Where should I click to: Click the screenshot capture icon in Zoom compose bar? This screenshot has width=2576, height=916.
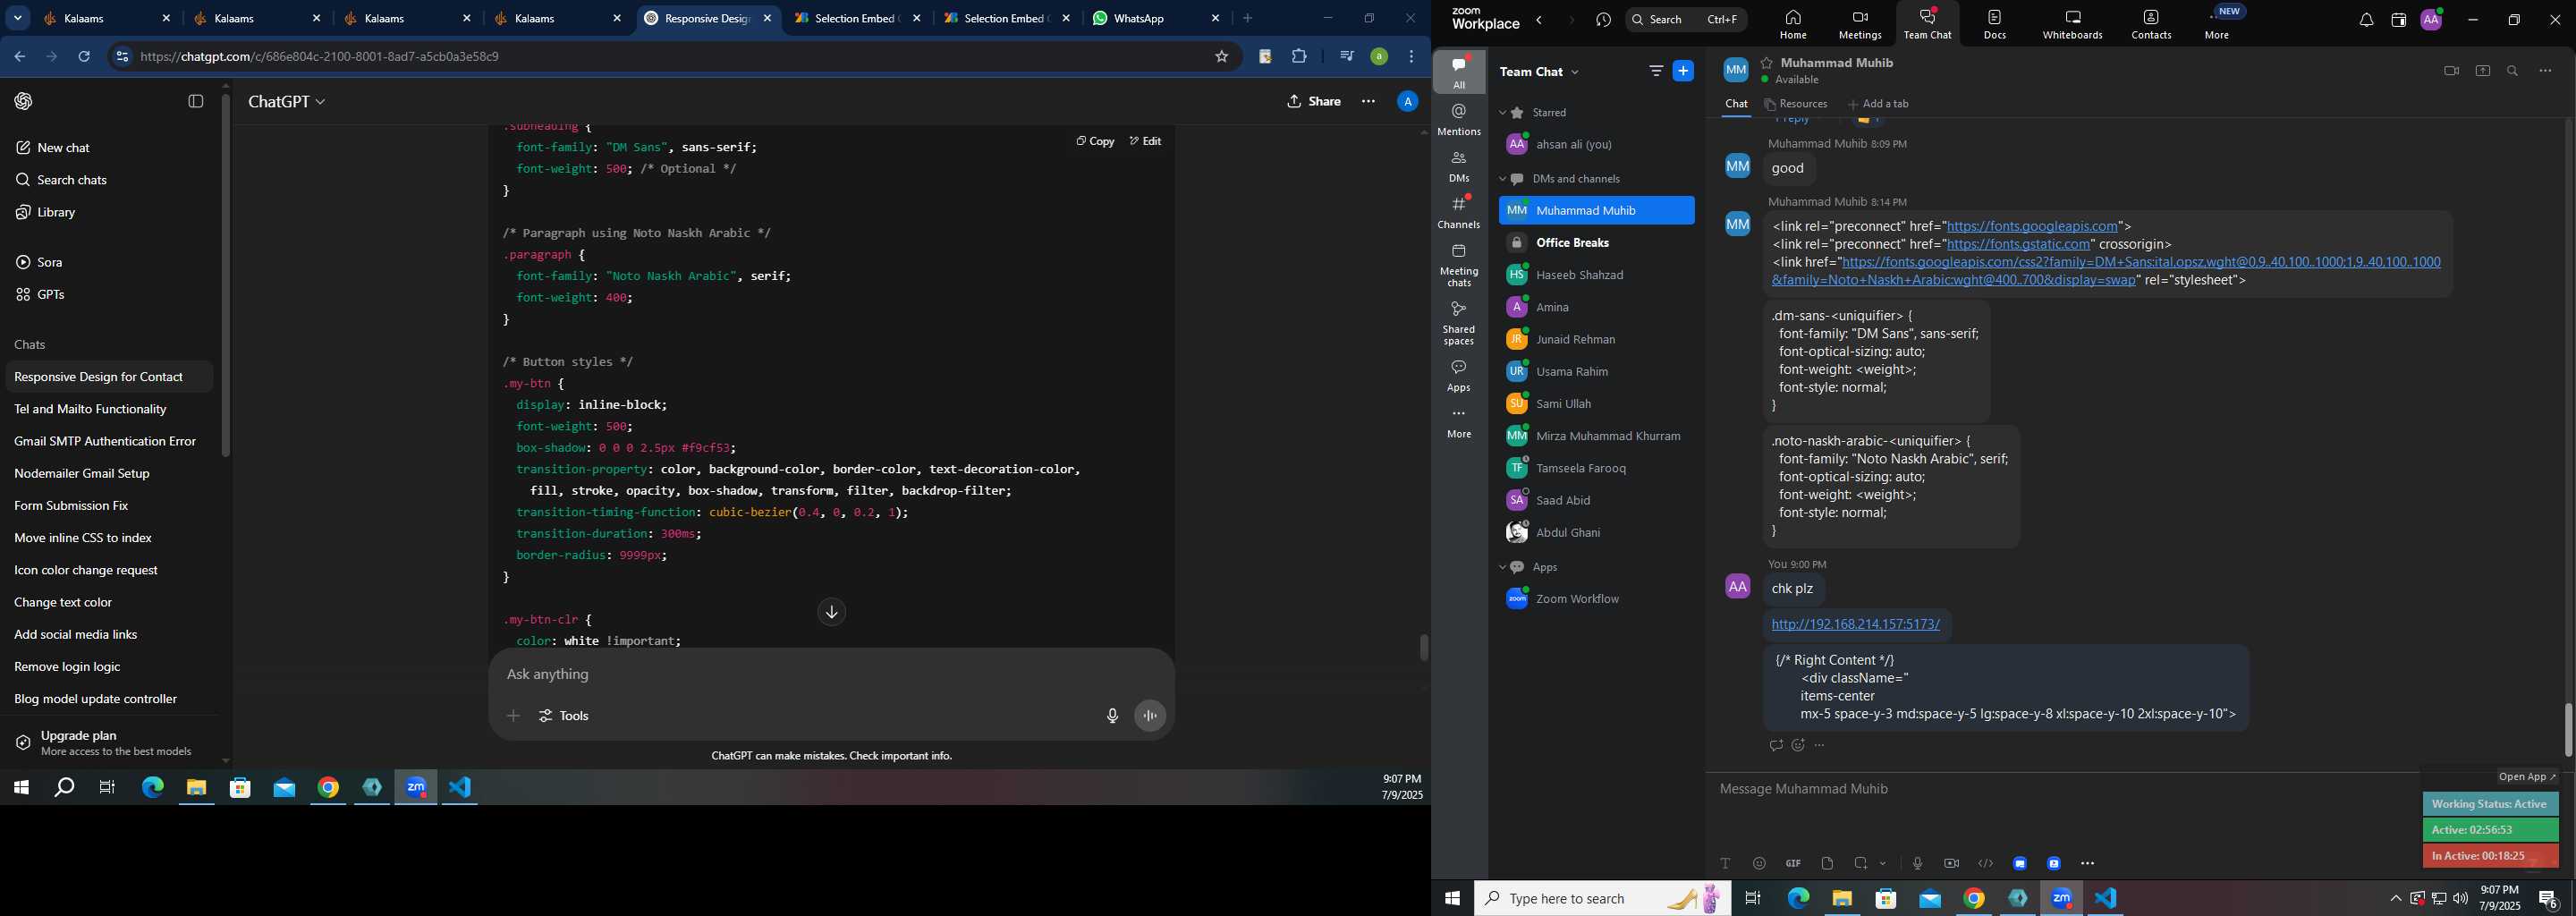[1861, 863]
